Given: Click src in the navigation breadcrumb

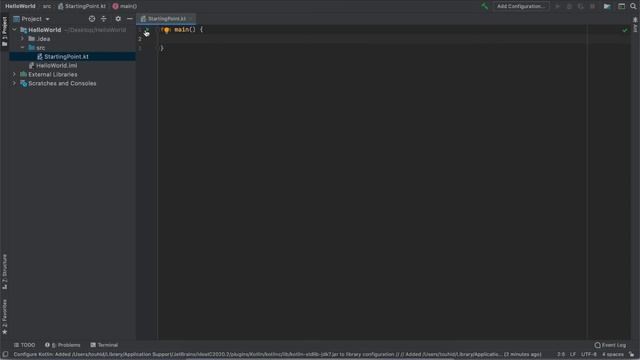Looking at the screenshot, I should point(47,6).
